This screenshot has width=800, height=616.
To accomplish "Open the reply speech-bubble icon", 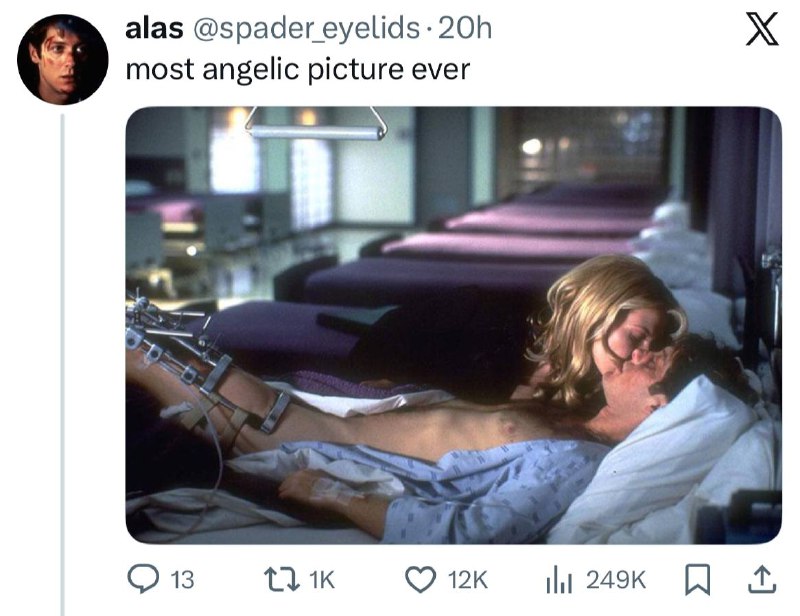I will coord(142,579).
